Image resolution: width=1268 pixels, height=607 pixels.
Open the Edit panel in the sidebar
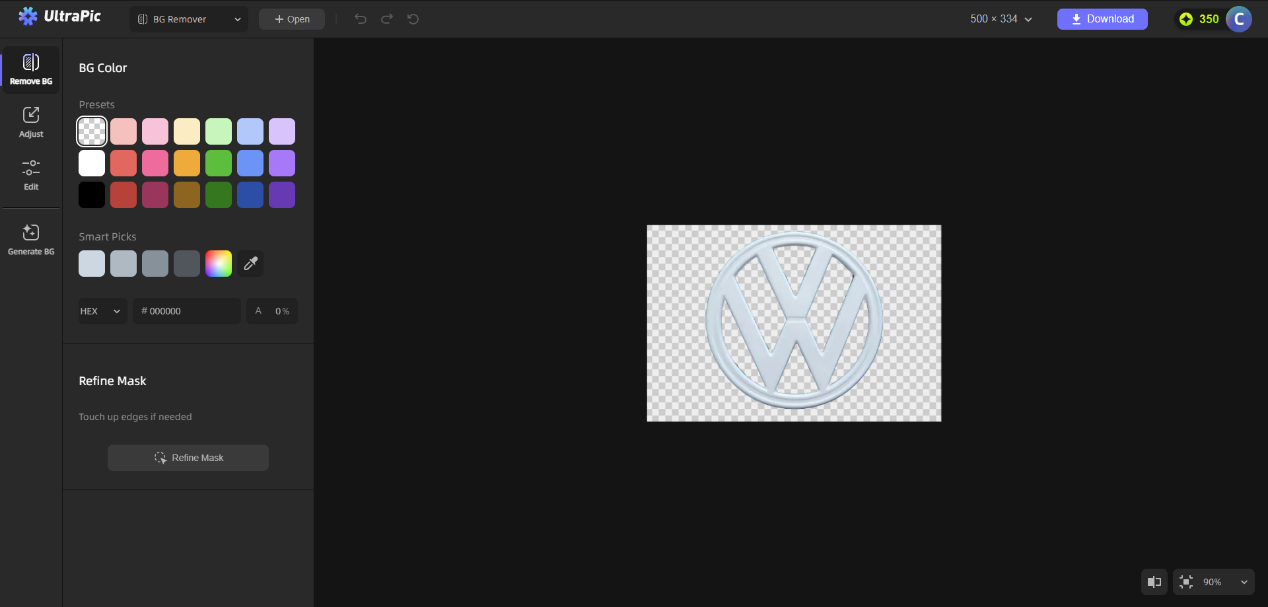31,172
